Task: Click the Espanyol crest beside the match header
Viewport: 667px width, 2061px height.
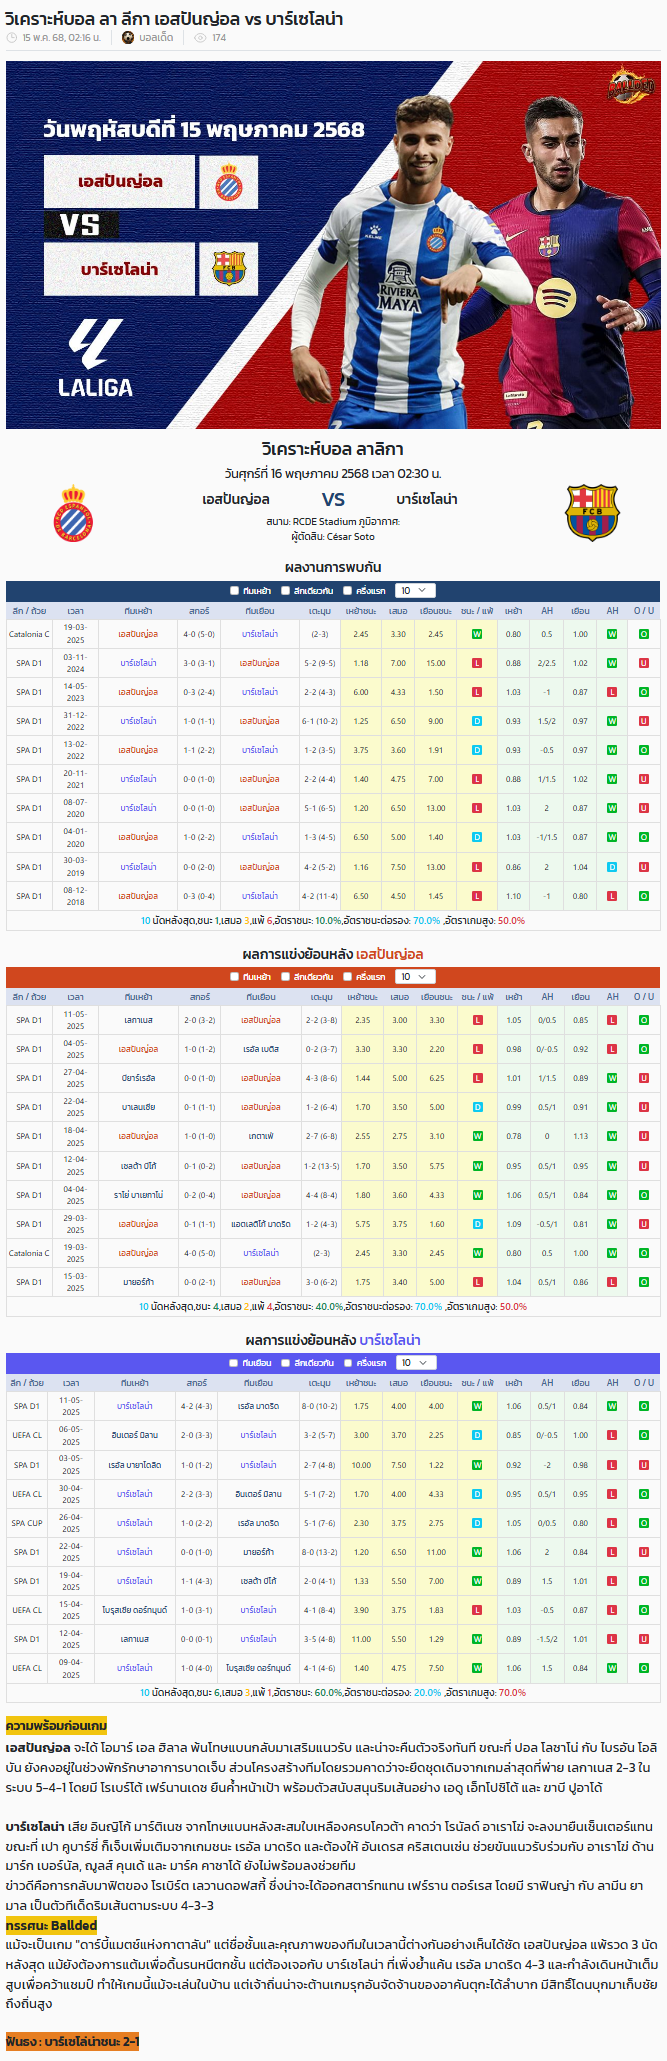Action: (74, 513)
